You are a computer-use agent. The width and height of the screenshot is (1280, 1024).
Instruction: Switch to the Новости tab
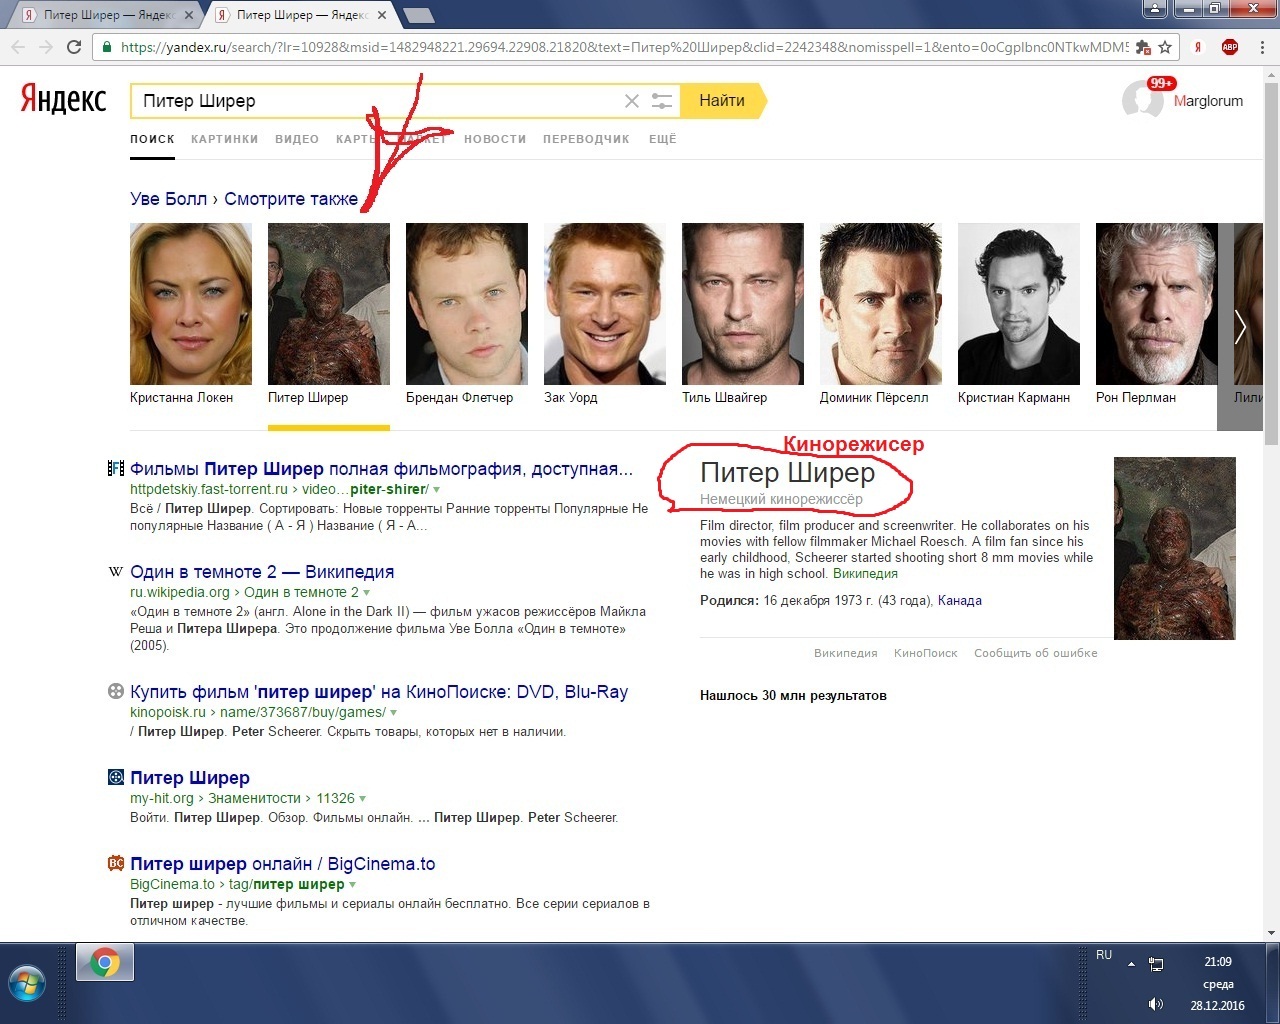[x=495, y=139]
